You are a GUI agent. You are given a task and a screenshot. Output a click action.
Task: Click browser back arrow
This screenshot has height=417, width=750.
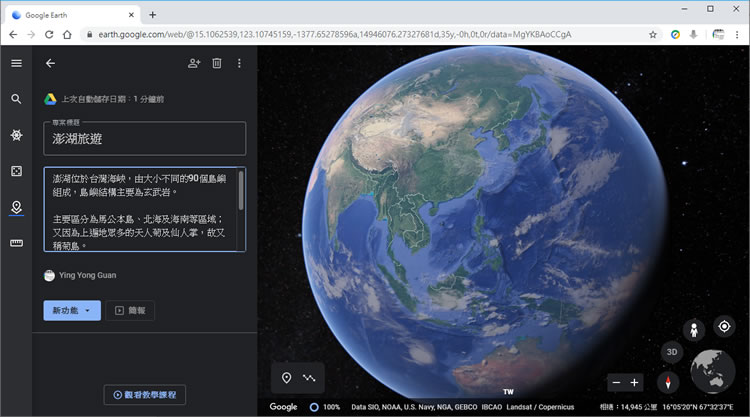(x=13, y=34)
